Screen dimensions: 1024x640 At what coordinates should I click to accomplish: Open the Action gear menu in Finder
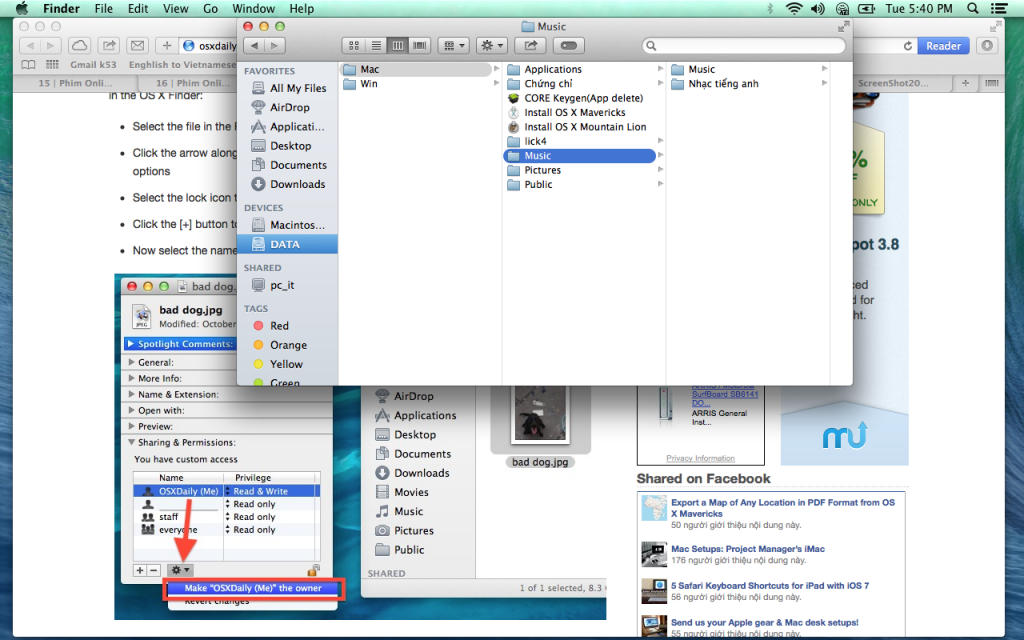[x=492, y=46]
